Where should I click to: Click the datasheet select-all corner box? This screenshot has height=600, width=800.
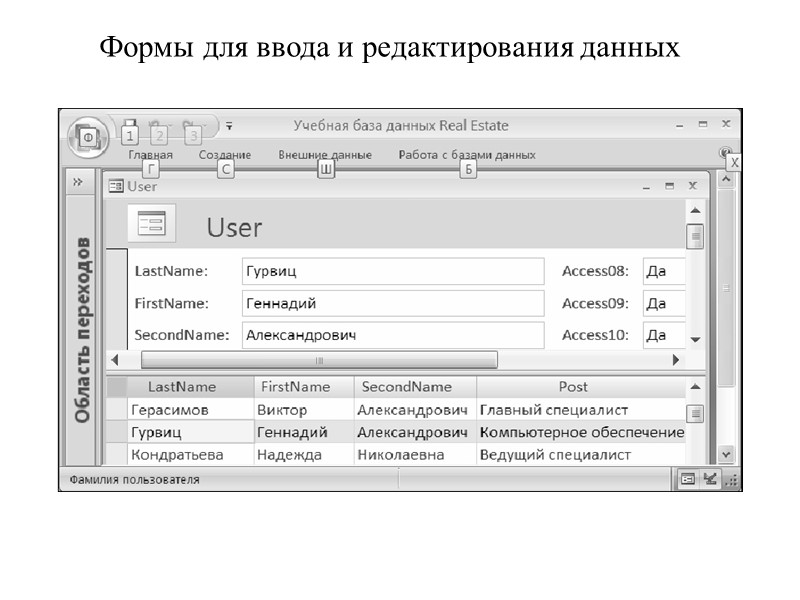click(x=117, y=387)
